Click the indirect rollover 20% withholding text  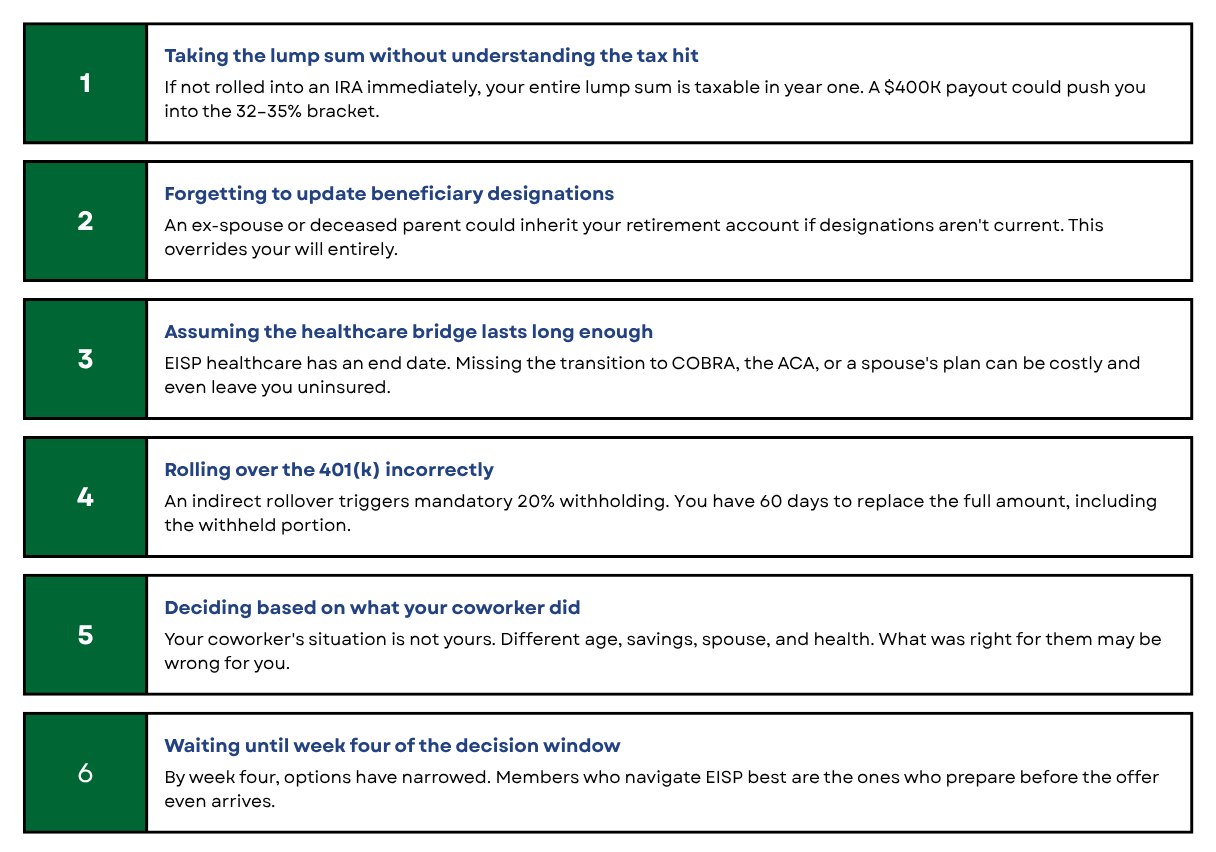(660, 513)
